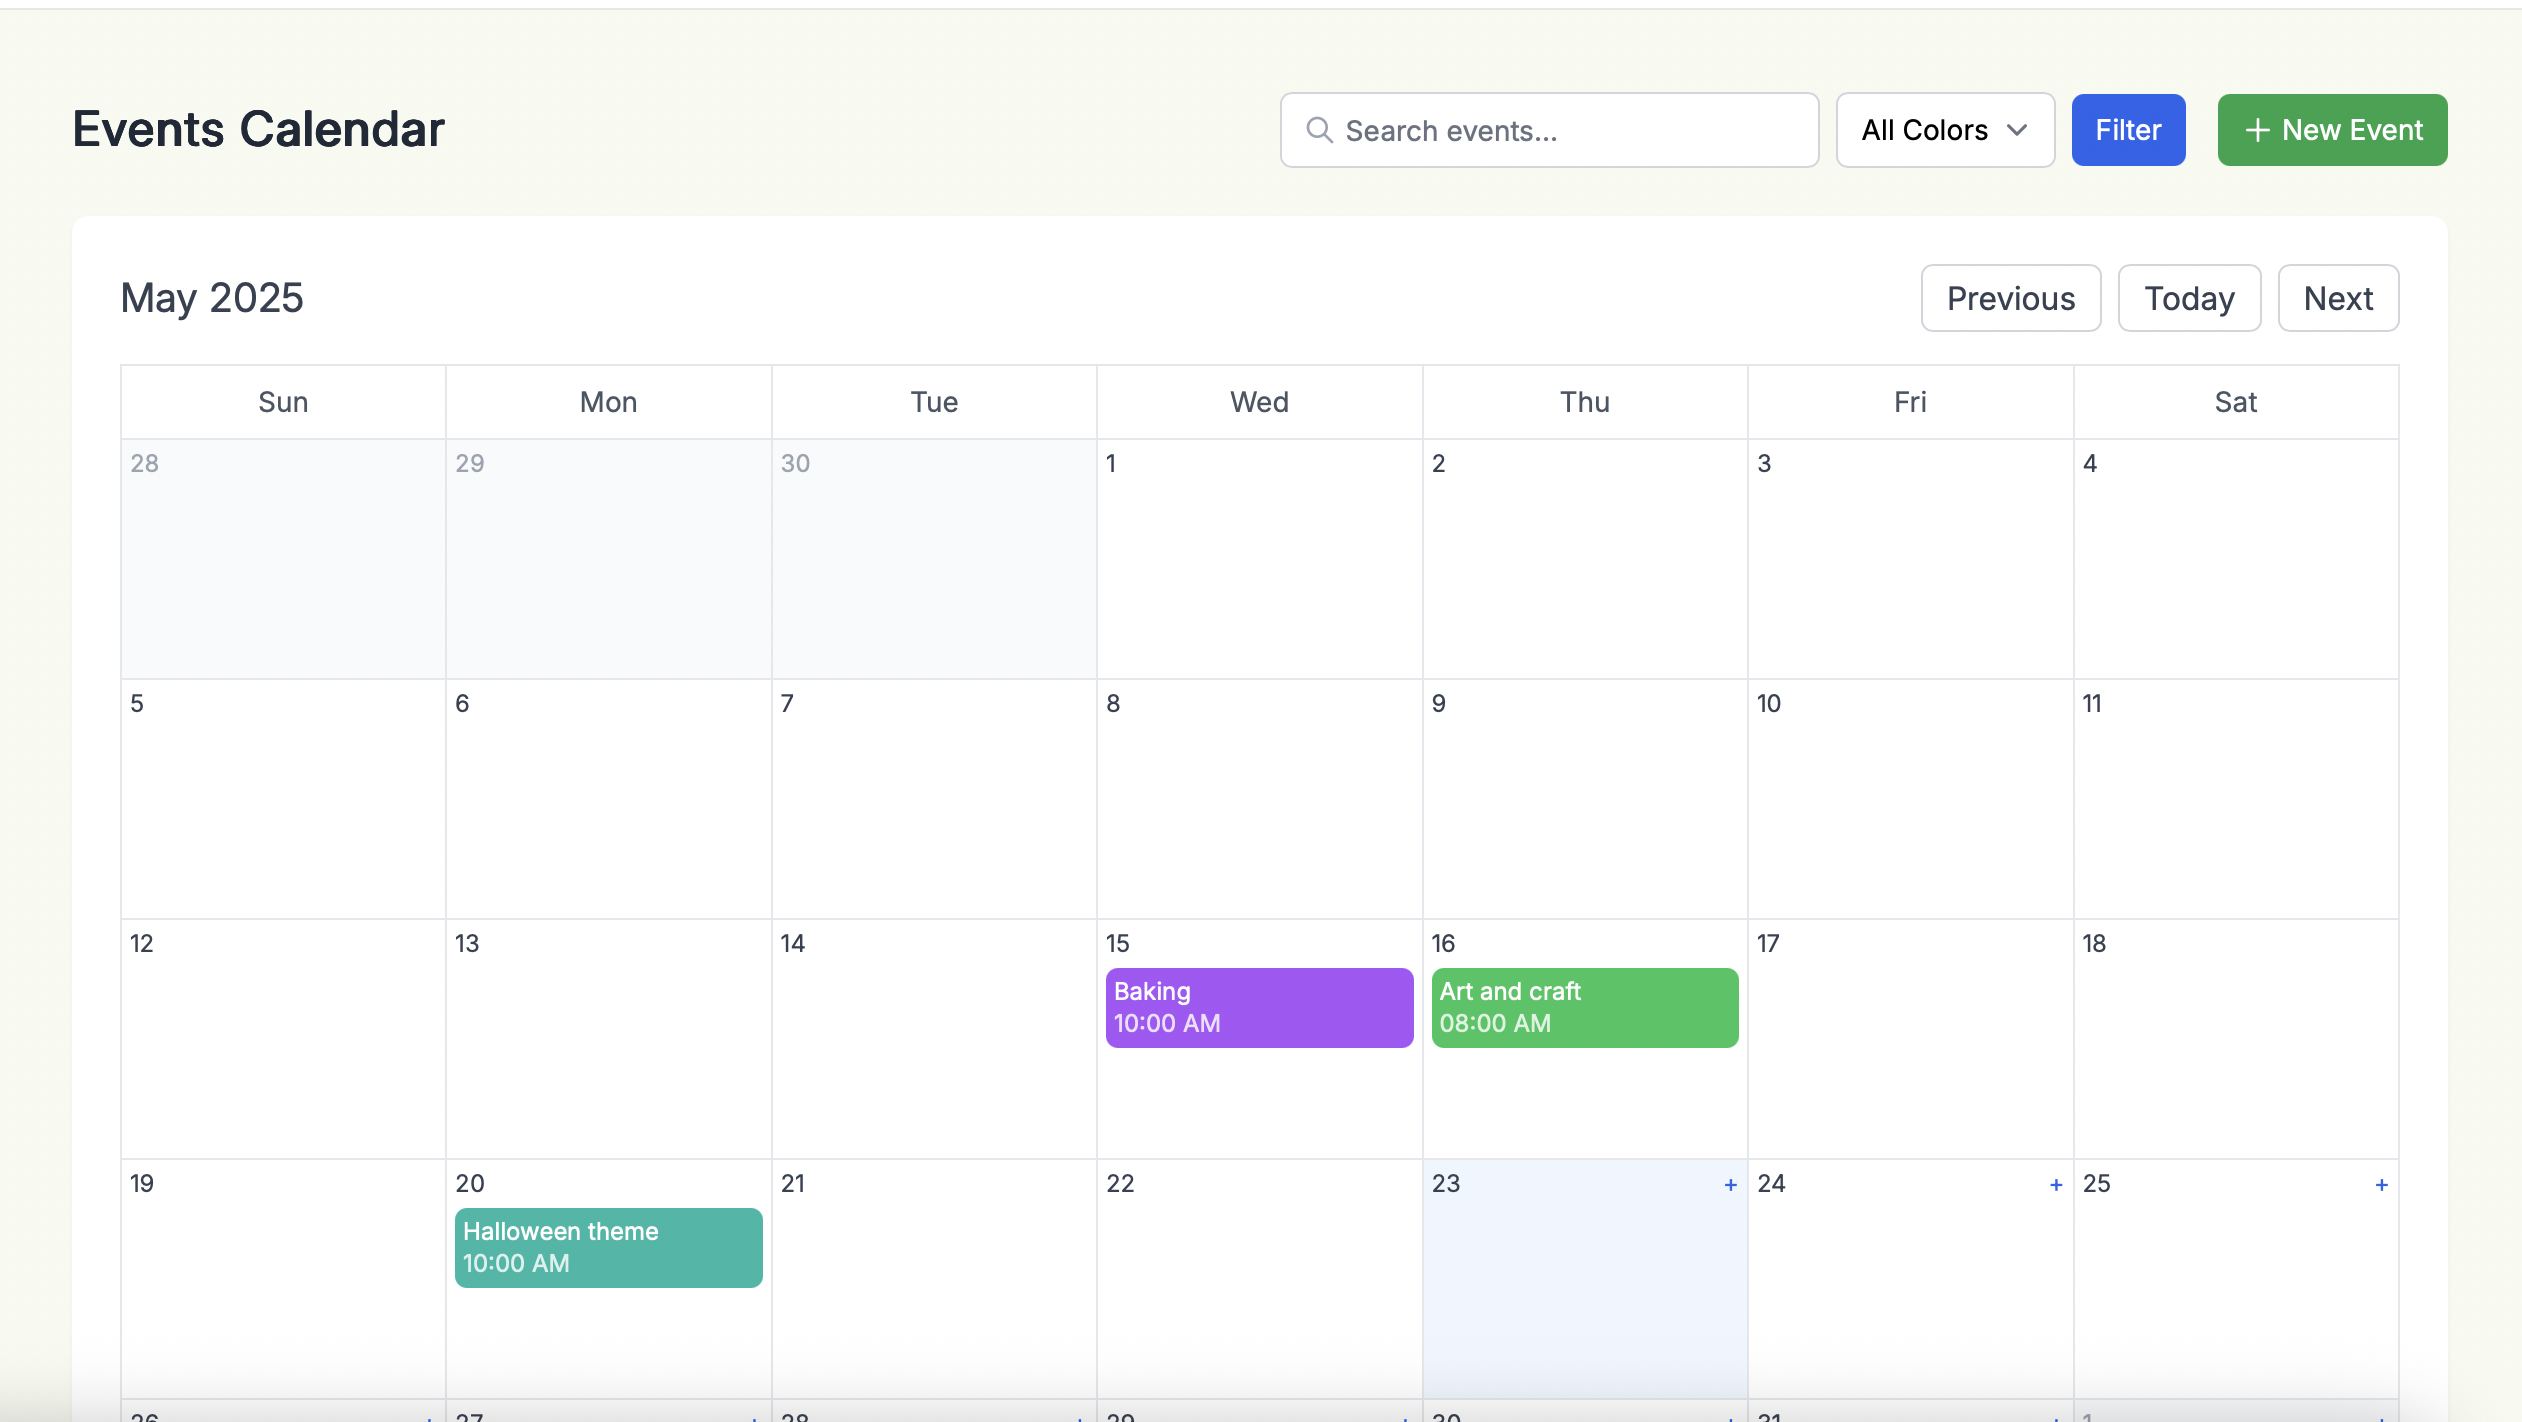Click the Events Calendar title

pyautogui.click(x=259, y=129)
